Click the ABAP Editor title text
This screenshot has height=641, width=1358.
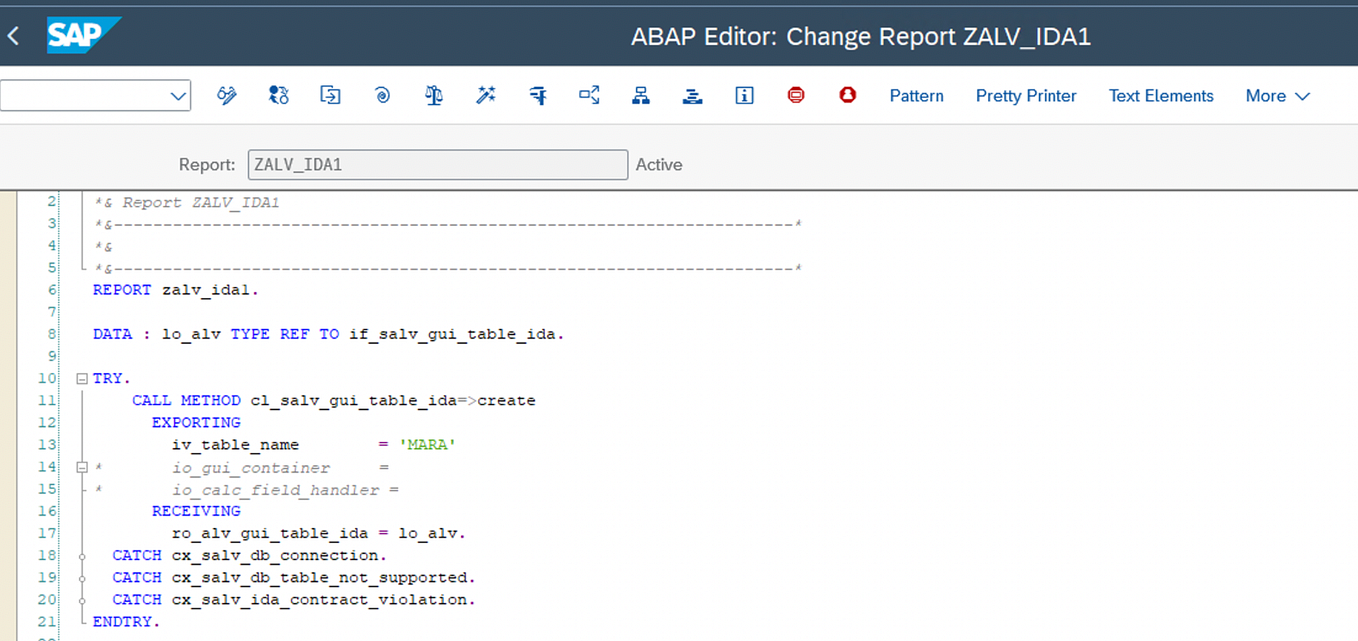point(860,37)
